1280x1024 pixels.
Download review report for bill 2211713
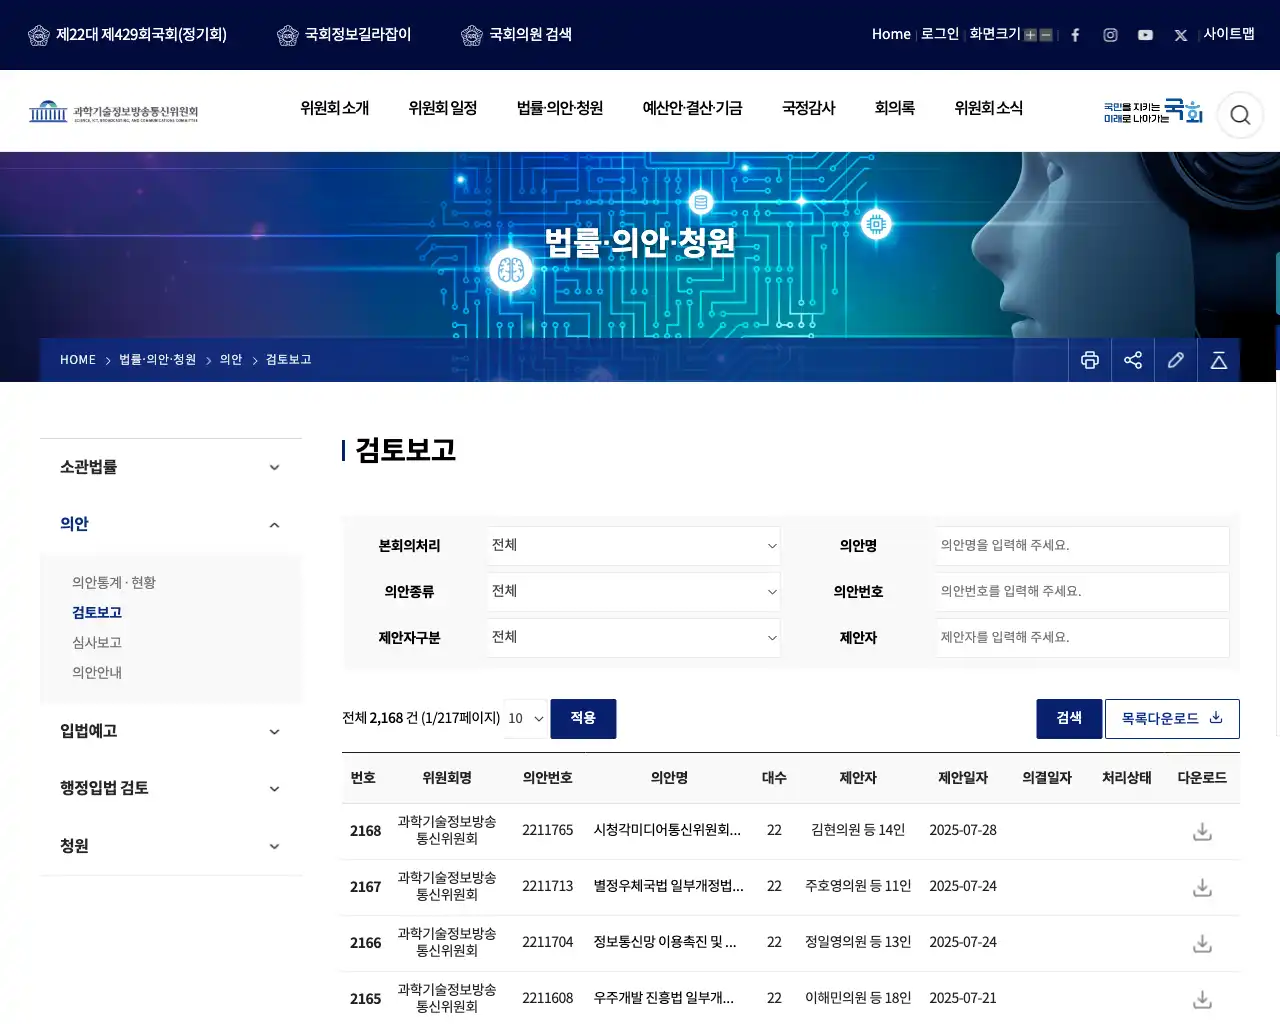[1202, 888]
